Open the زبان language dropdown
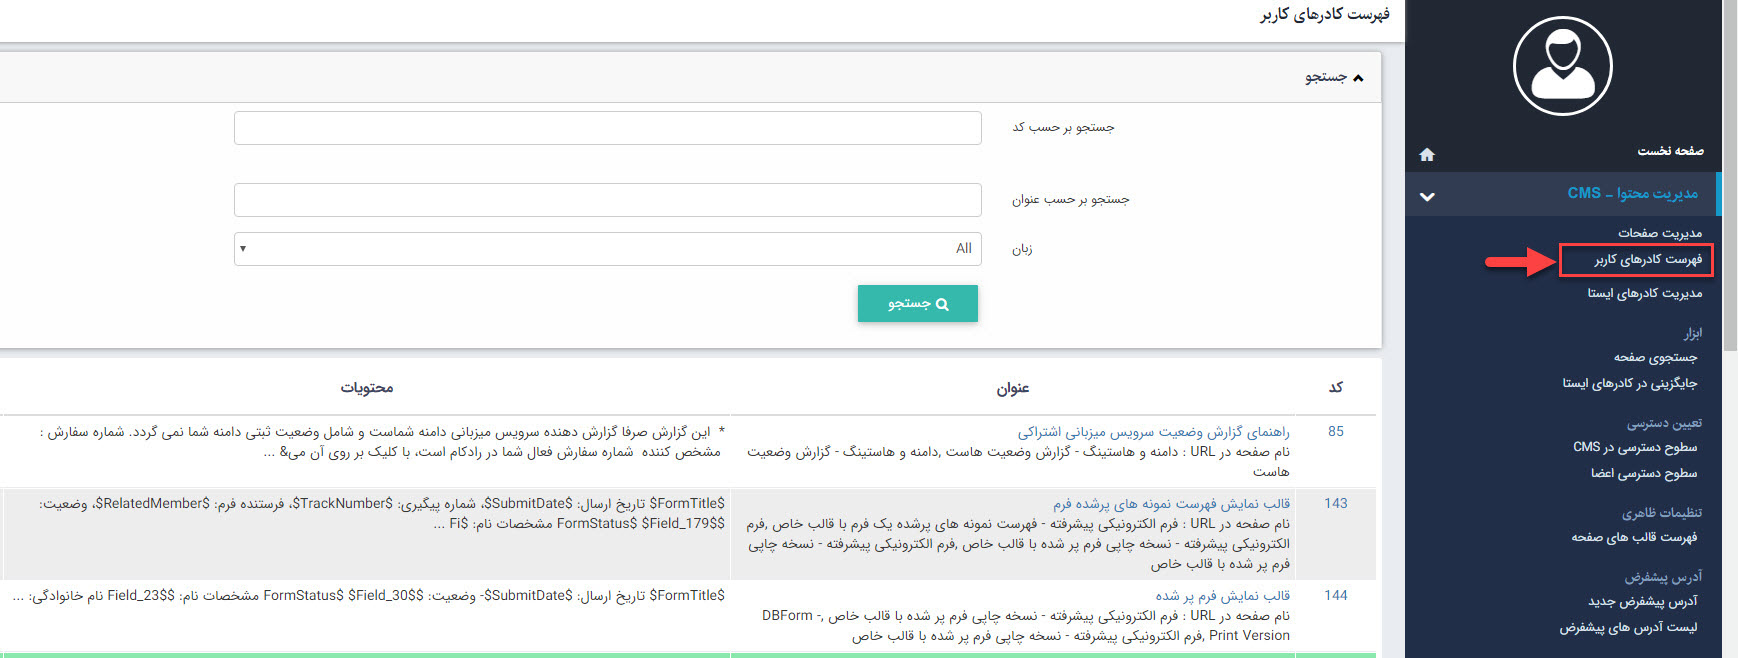Image resolution: width=1738 pixels, height=658 pixels. [x=607, y=249]
